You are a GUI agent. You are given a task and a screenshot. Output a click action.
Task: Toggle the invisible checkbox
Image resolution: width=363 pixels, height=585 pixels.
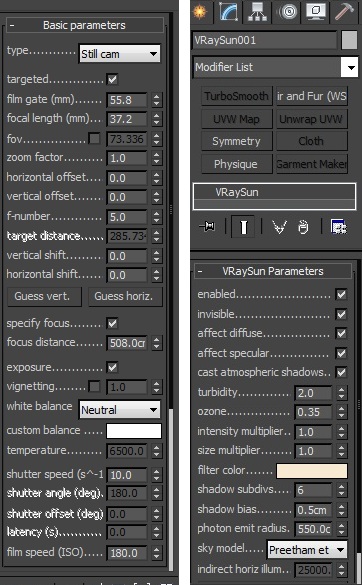coord(341,314)
